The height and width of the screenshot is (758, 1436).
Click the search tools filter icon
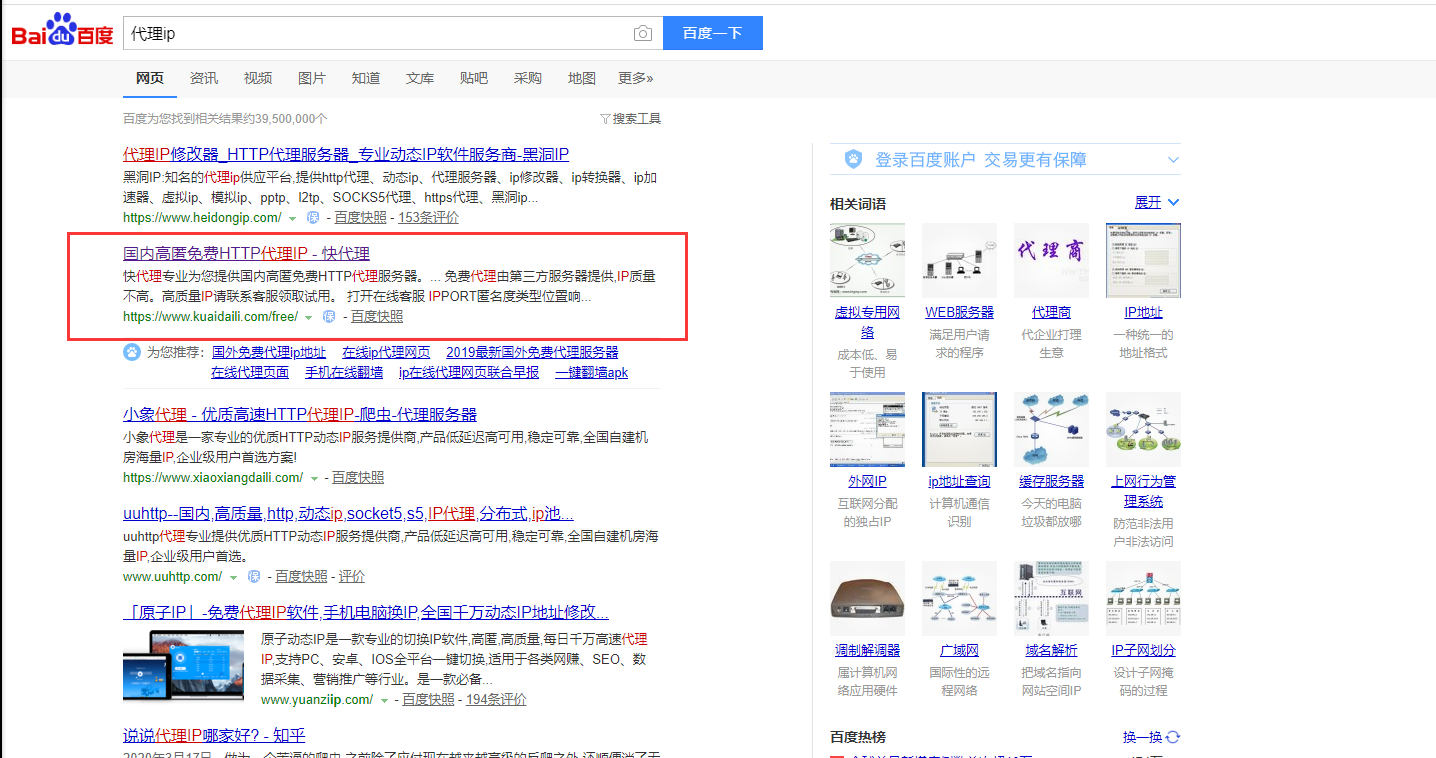coord(605,119)
